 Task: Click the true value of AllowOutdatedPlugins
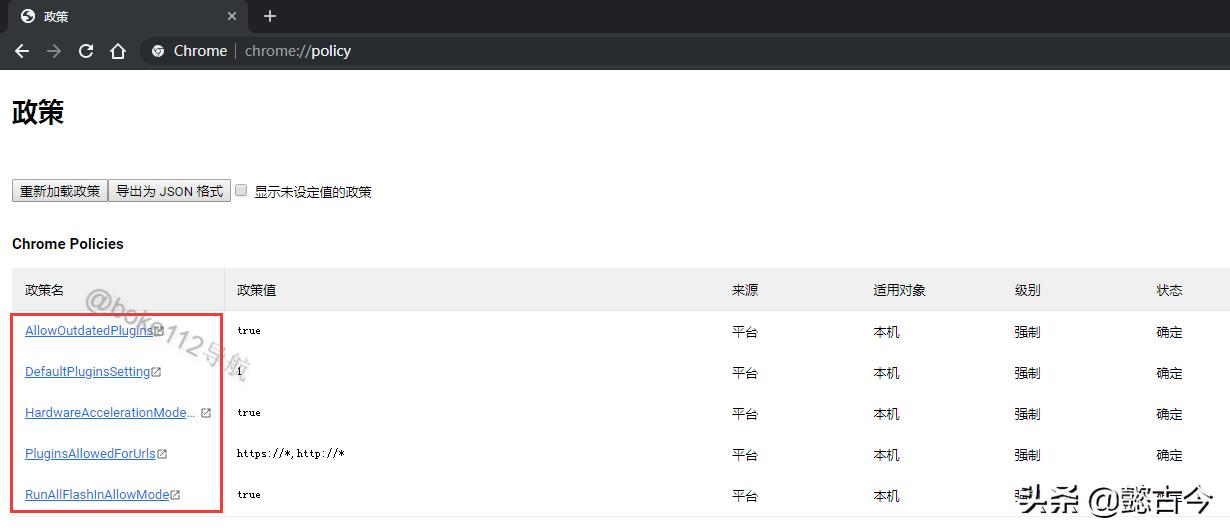pos(249,331)
